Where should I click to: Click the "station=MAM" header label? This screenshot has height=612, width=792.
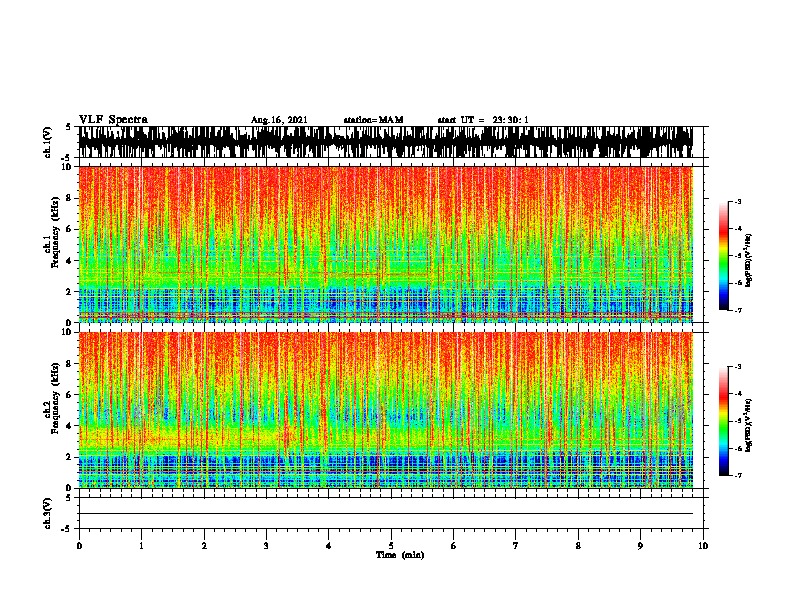(x=373, y=120)
